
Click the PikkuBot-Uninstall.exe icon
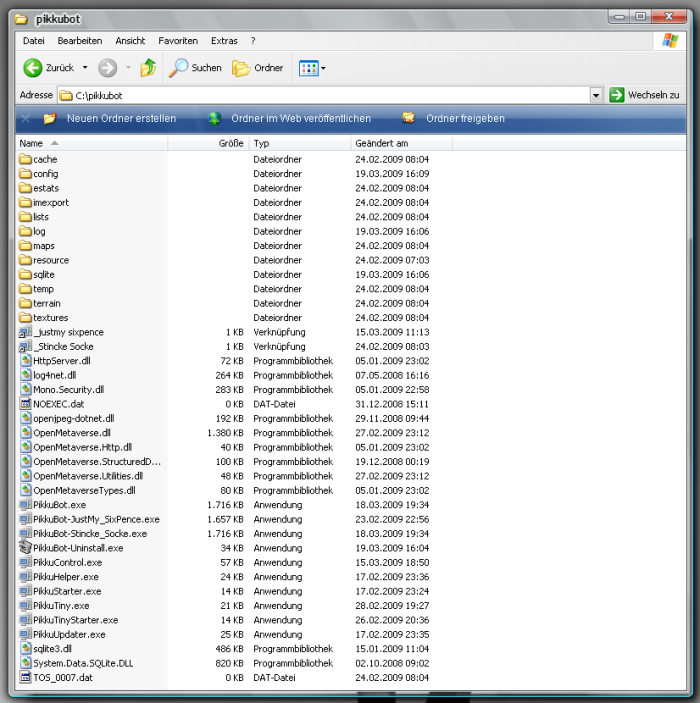tap(25, 548)
